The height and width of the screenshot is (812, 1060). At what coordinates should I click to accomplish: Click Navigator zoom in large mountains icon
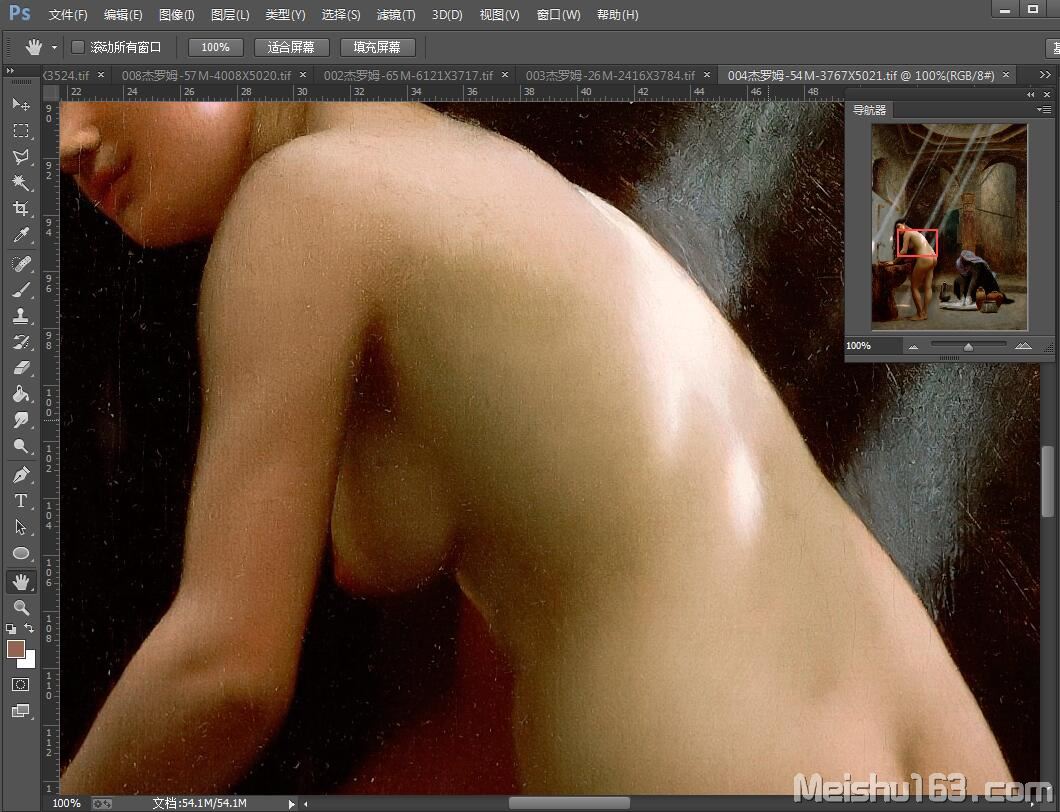[1023, 345]
